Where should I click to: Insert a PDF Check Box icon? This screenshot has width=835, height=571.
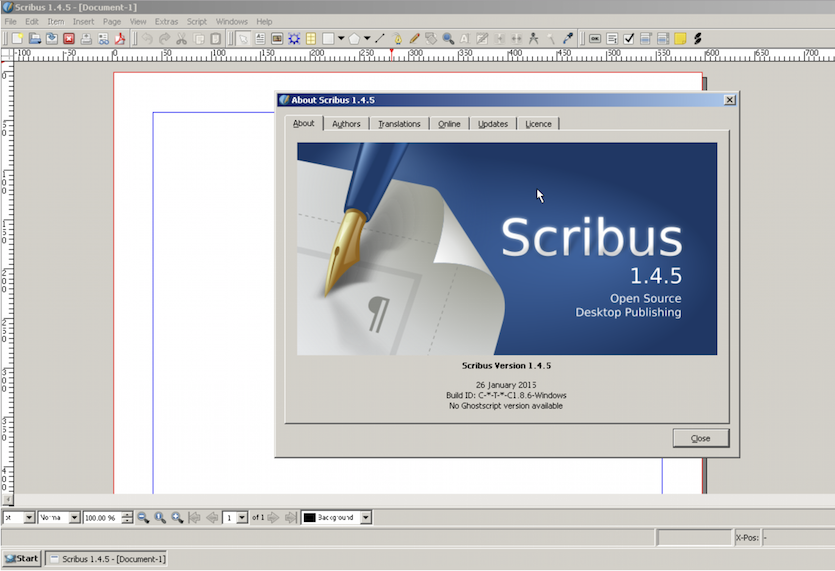pyautogui.click(x=629, y=38)
